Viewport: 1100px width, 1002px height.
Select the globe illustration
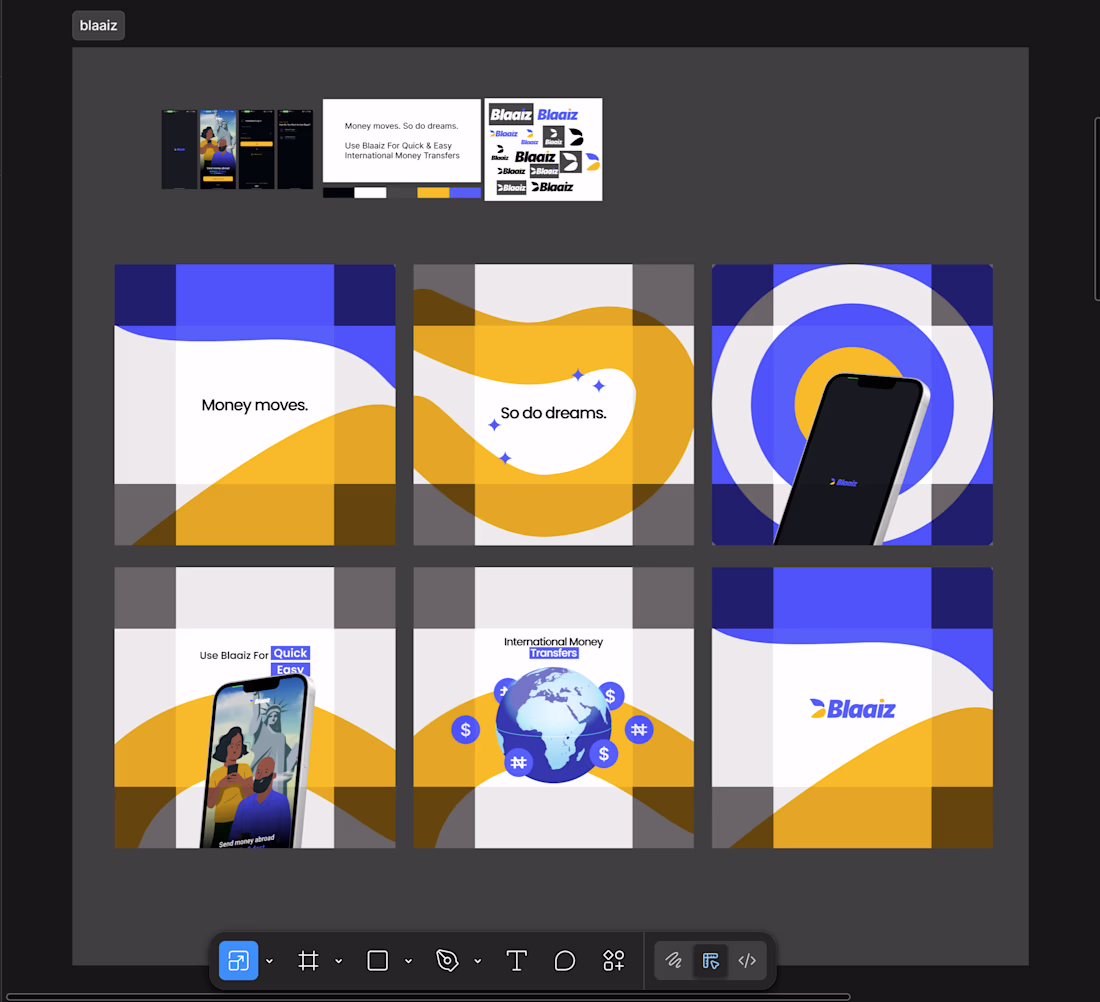point(554,724)
